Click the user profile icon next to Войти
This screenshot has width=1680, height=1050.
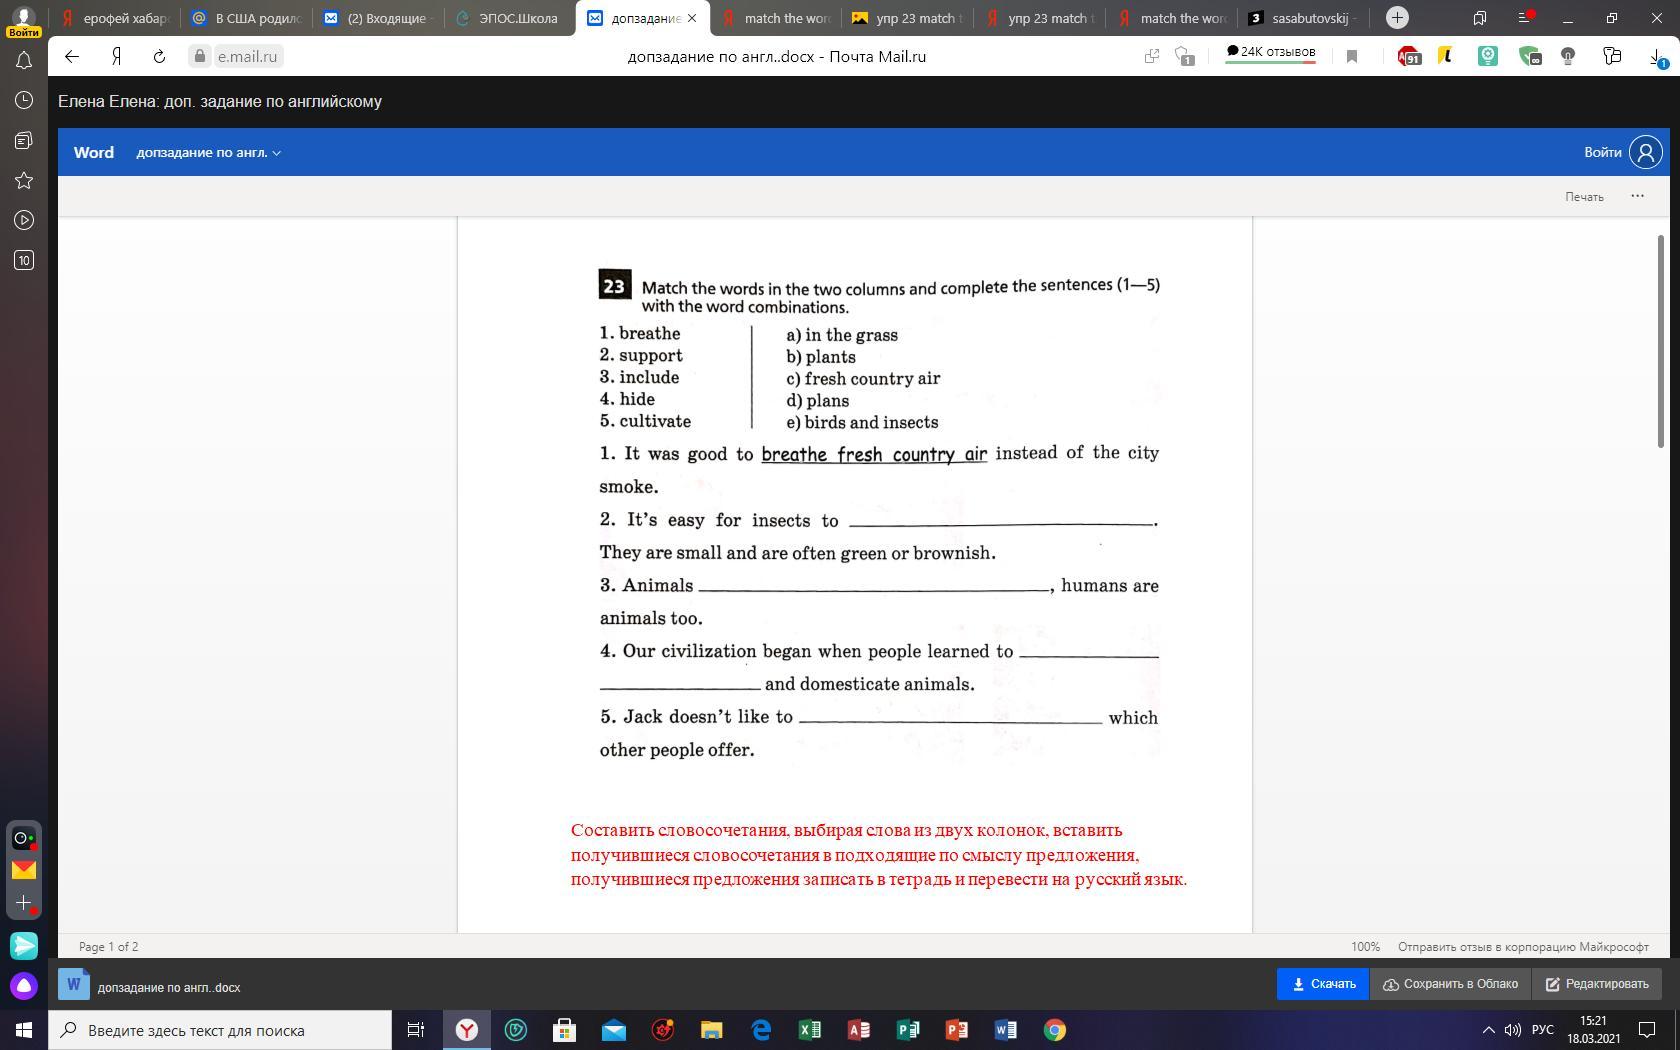click(x=1645, y=152)
